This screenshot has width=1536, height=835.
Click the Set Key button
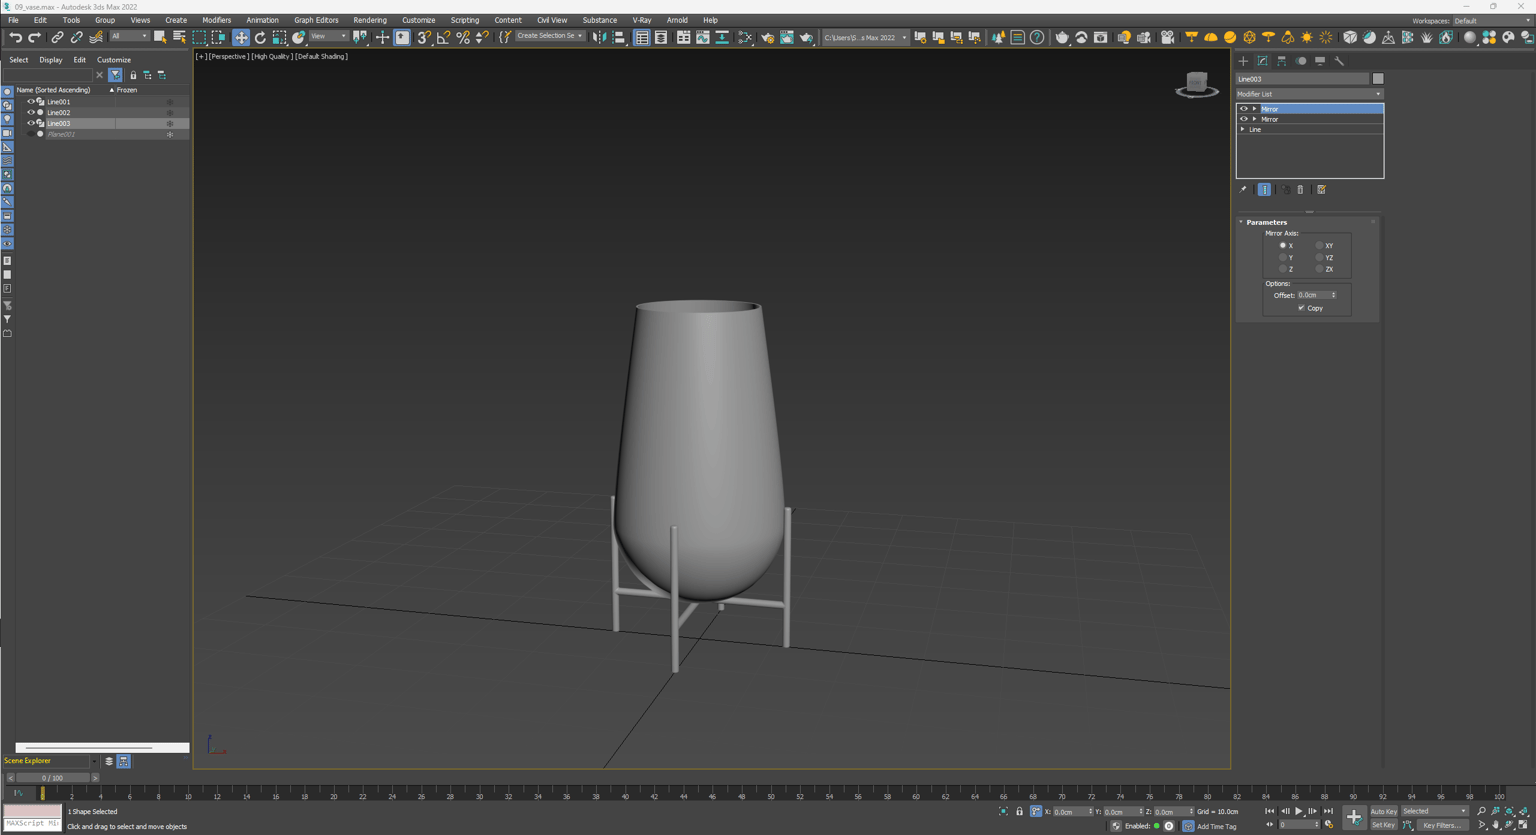(1384, 825)
